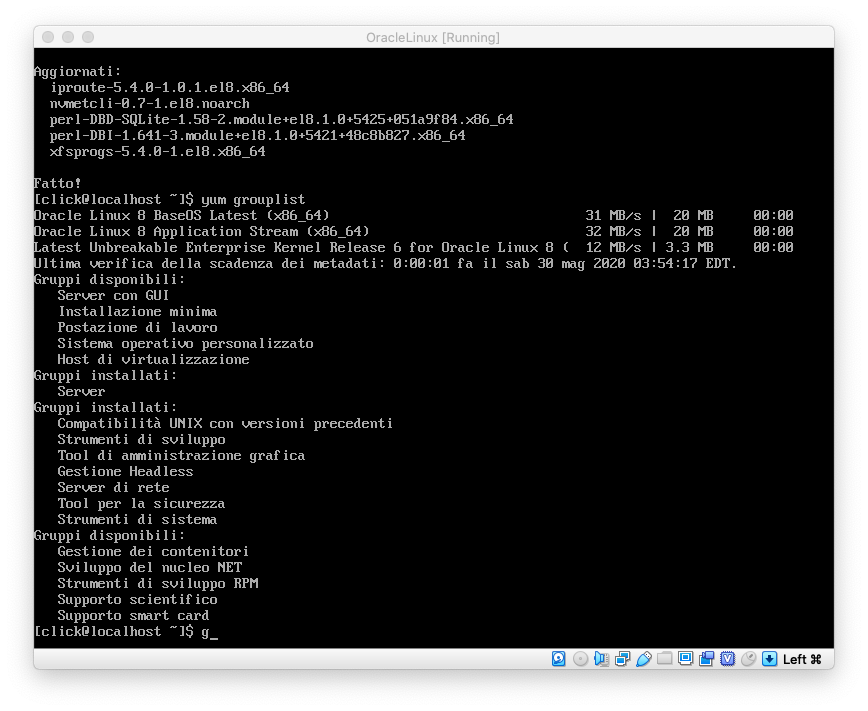This screenshot has height=711, width=868.
Task: Select 'Host di virtualizzazione' group
Action: [x=153, y=360]
